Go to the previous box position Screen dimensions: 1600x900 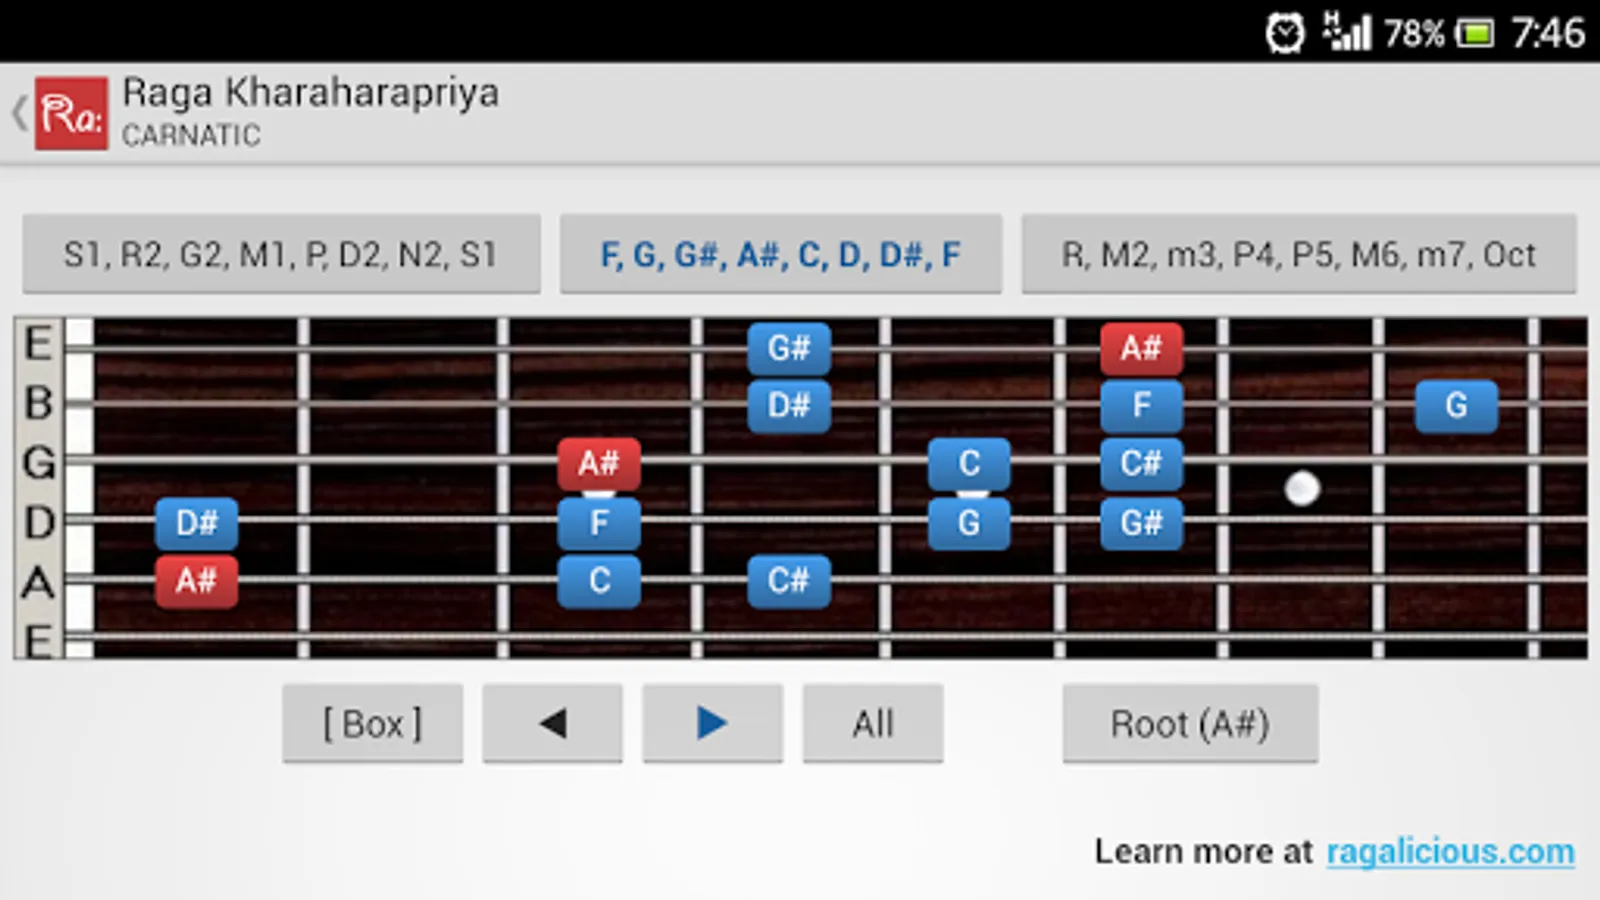552,723
